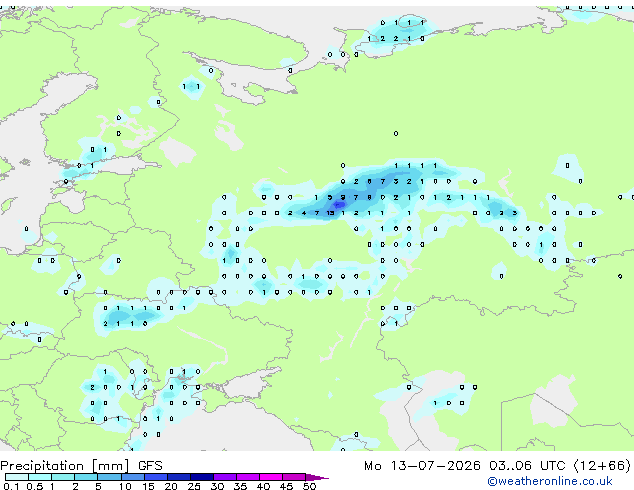Click the '13' precipitation value on the map
The width and height of the screenshot is (634, 490).
[x=330, y=213]
